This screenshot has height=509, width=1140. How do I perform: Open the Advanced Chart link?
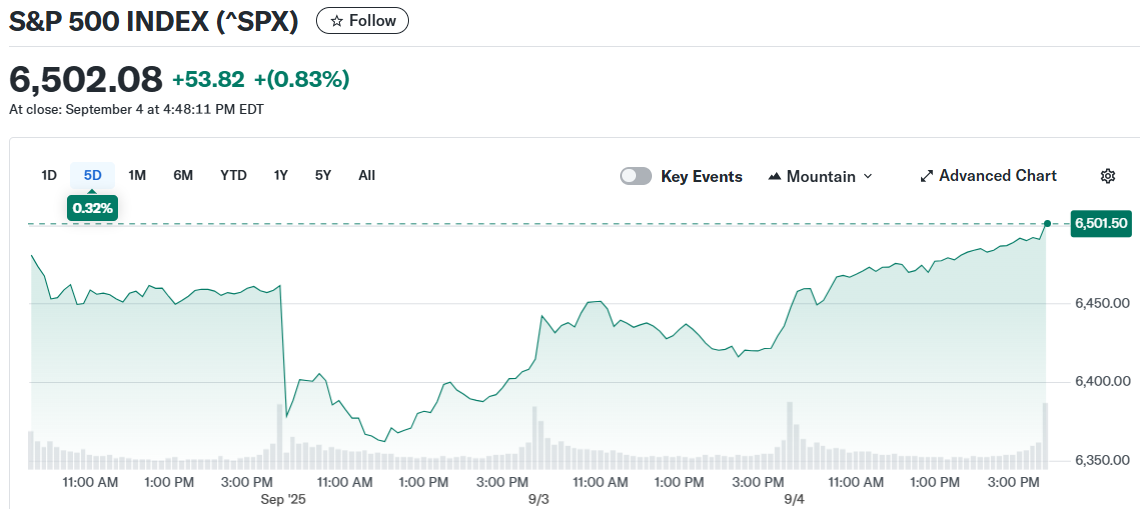(997, 176)
